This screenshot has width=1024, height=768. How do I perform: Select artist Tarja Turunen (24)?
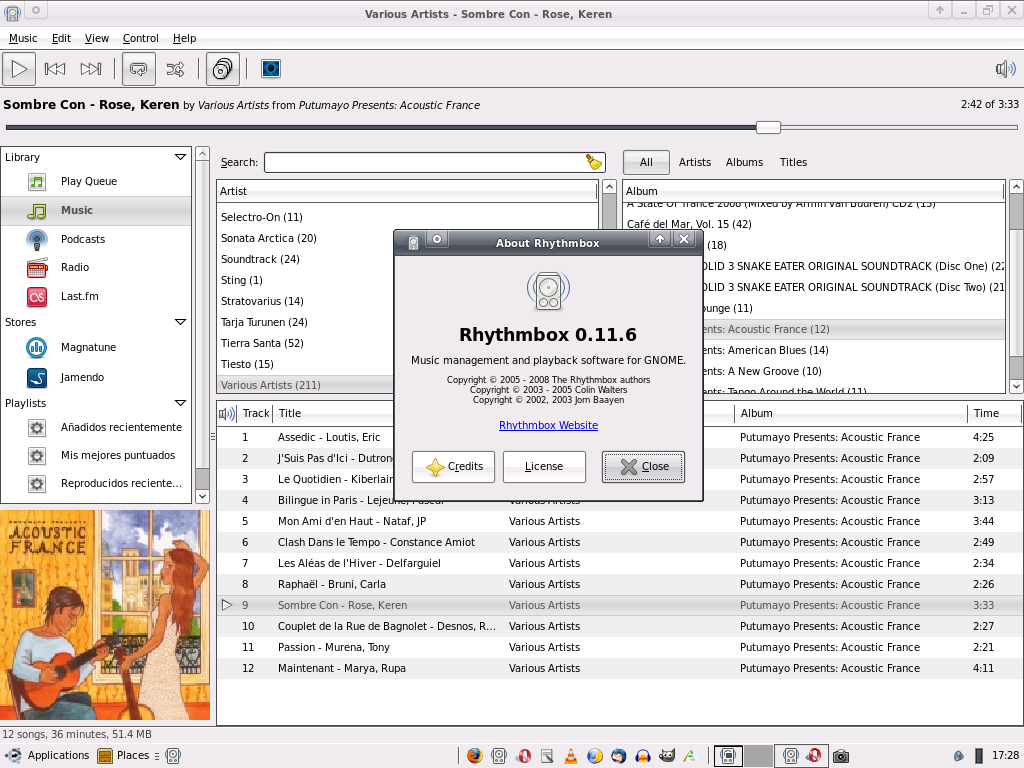pyautogui.click(x=264, y=322)
